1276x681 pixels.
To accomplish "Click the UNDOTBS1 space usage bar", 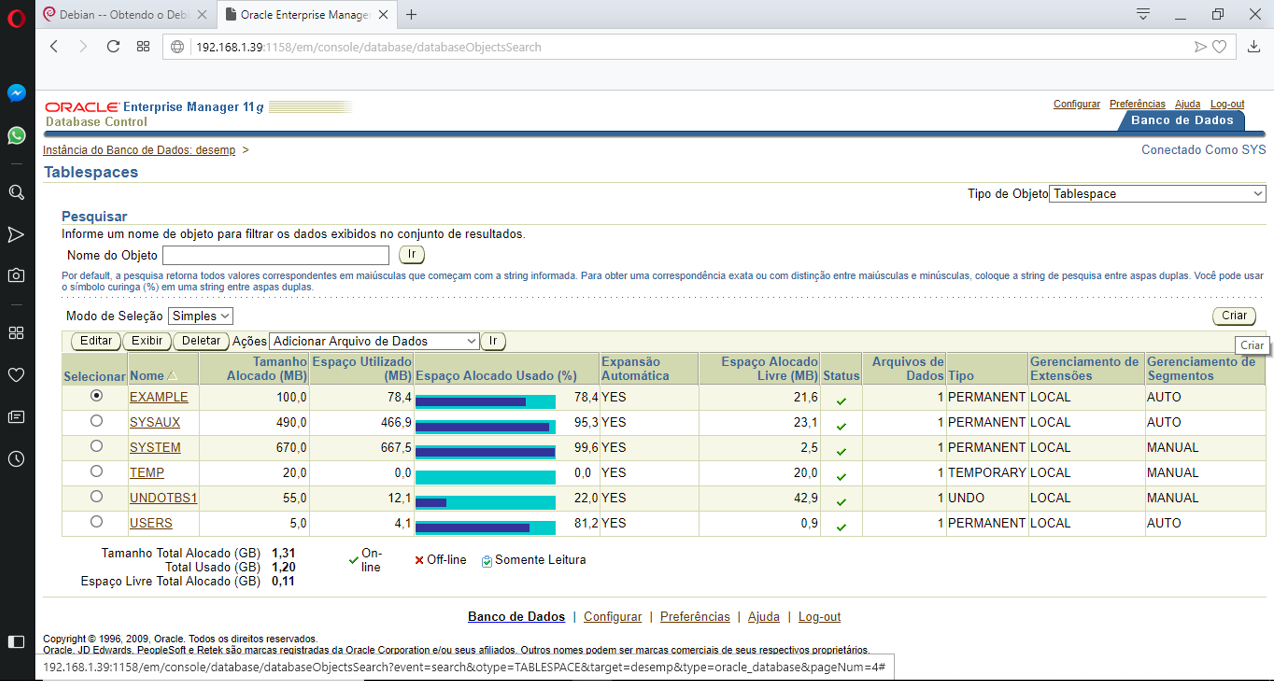I will tap(485, 502).
